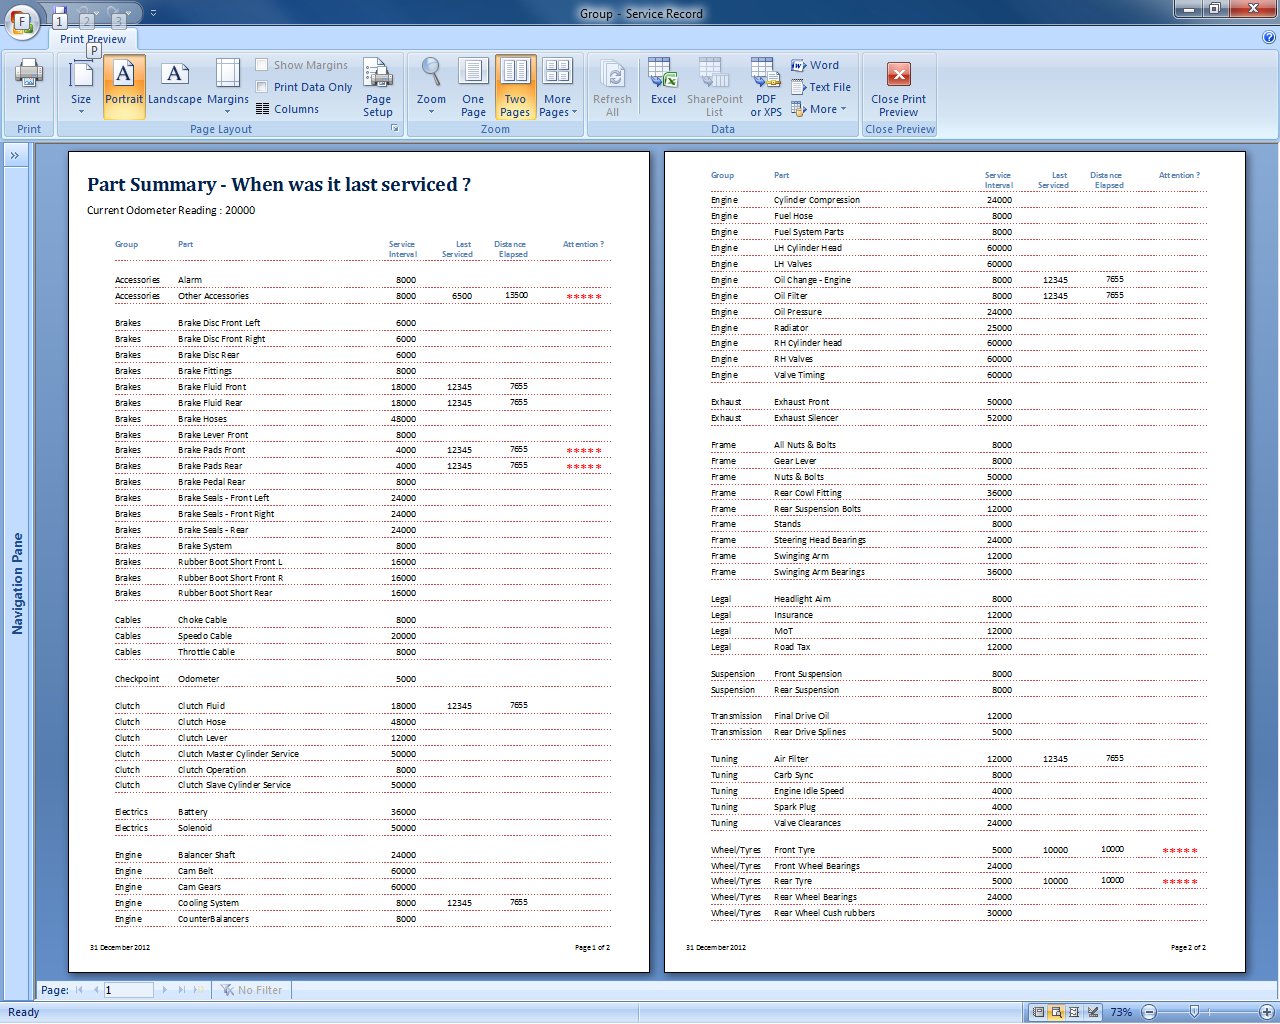Open the Columns settings
Viewport: 1280px width, 1024px height.
click(288, 109)
